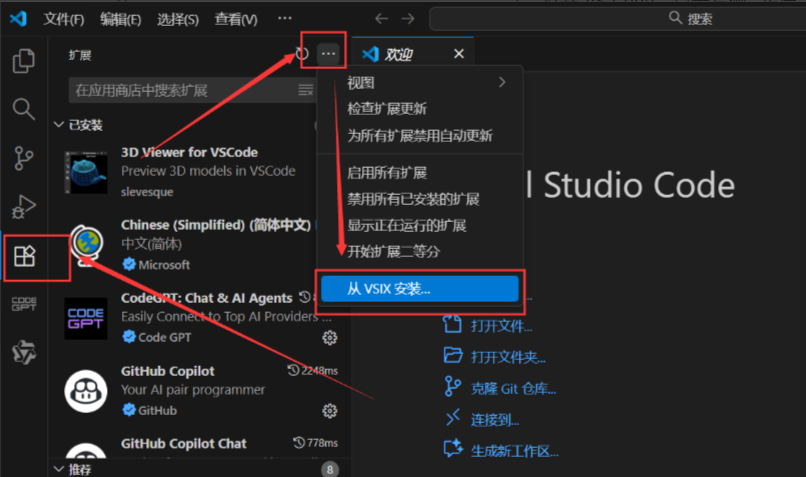Screen dimensions: 806x477
Task: Click the 3D Viewer teapot thumbnail
Action: coord(86,172)
